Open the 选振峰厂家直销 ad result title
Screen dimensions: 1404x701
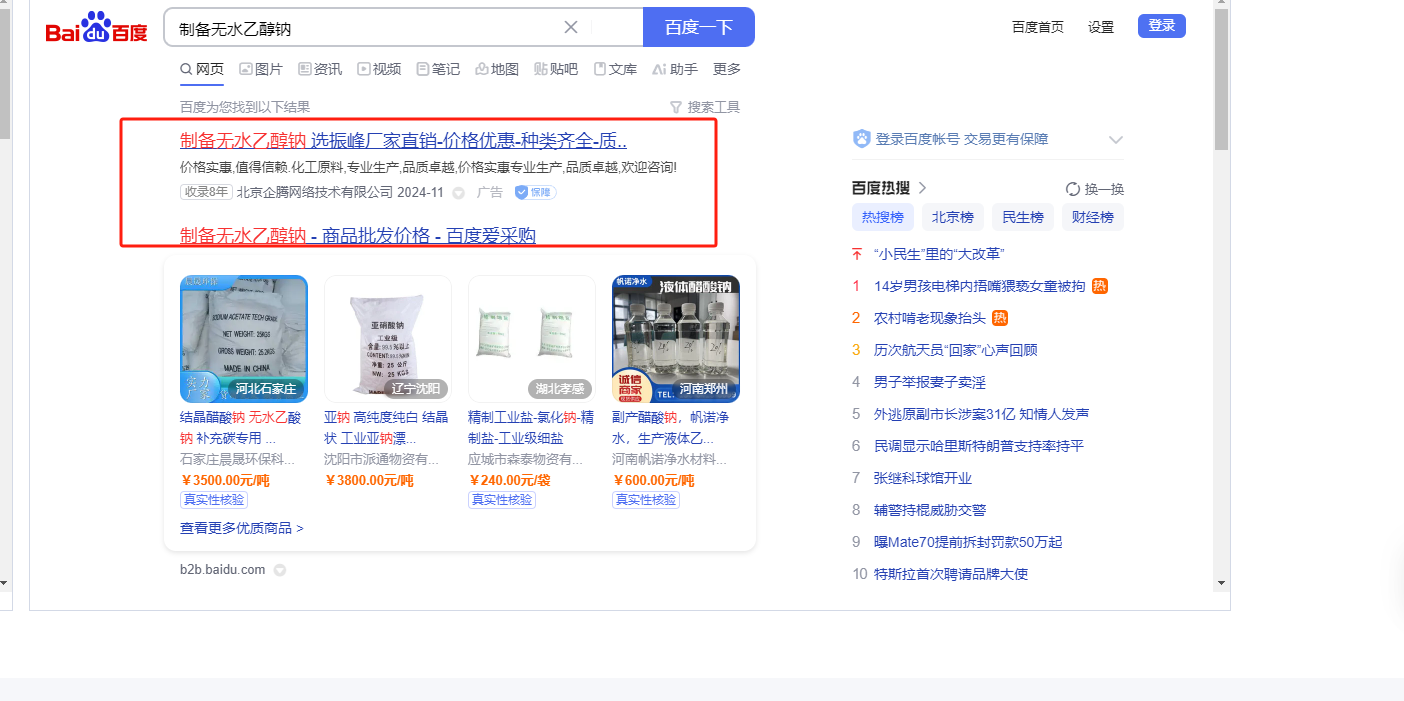coord(403,140)
